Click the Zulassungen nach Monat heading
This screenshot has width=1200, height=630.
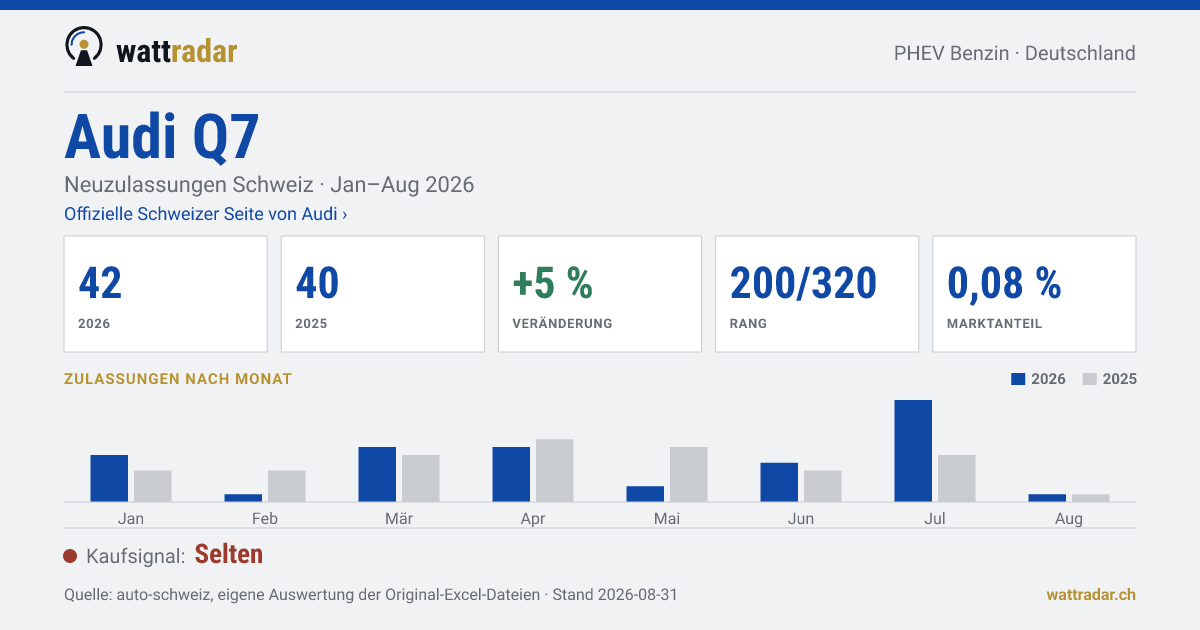tap(178, 379)
